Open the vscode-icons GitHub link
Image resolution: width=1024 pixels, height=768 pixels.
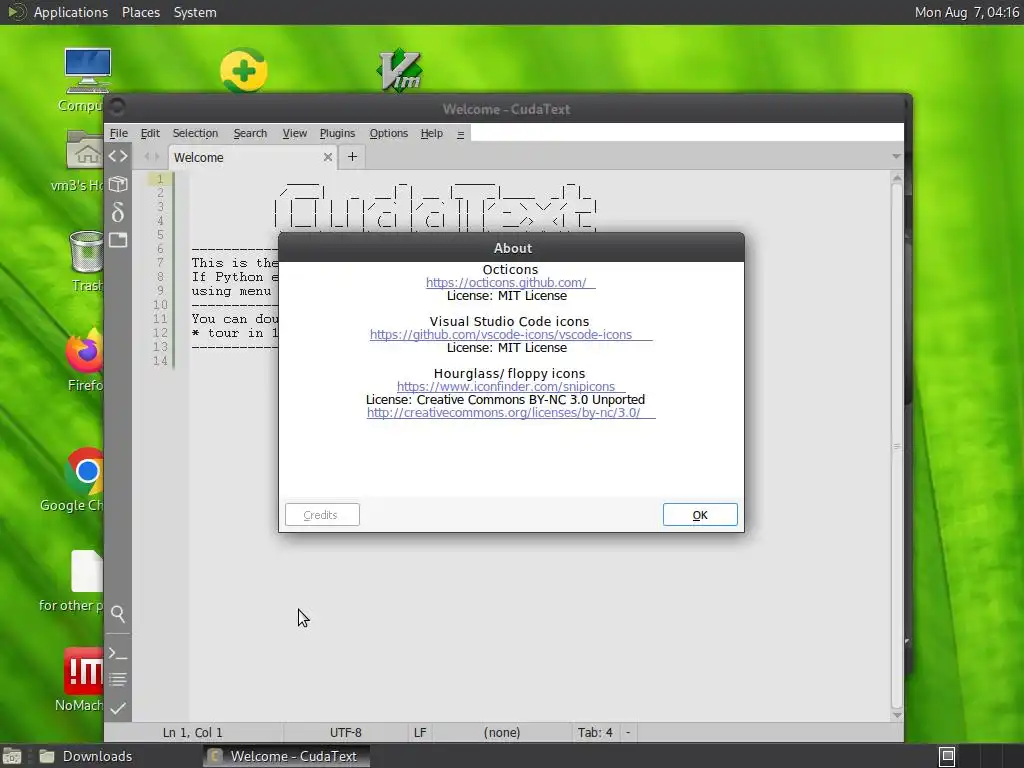coord(511,334)
